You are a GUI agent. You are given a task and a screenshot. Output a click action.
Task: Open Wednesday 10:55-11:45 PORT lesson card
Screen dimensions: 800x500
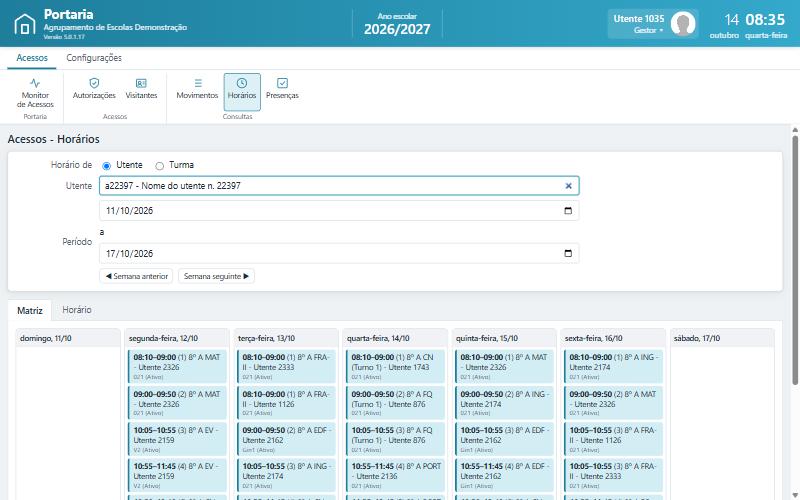pyautogui.click(x=395, y=476)
